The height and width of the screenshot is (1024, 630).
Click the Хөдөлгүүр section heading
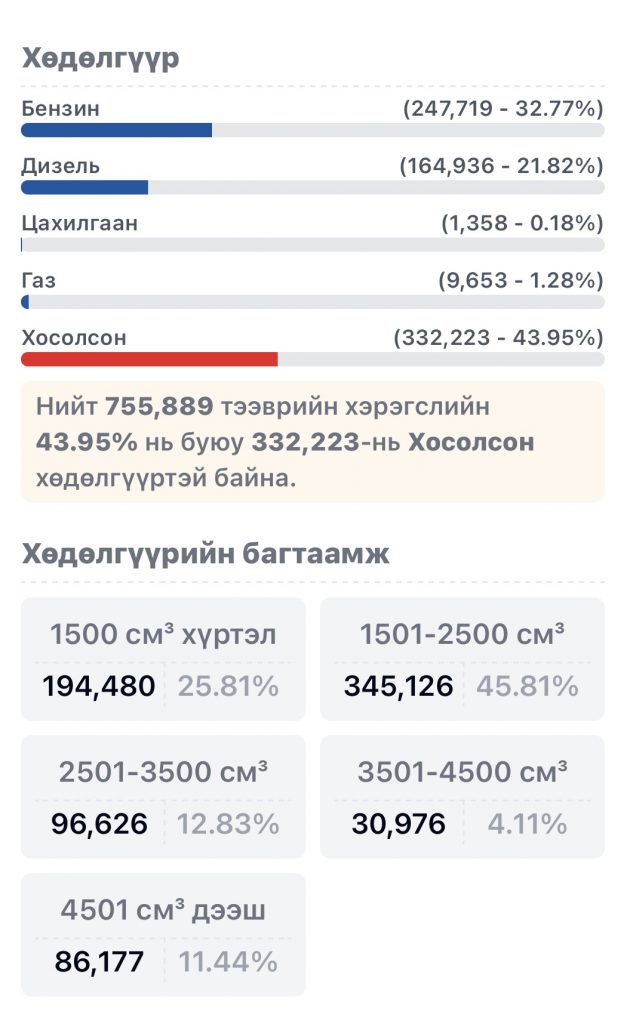point(101,58)
